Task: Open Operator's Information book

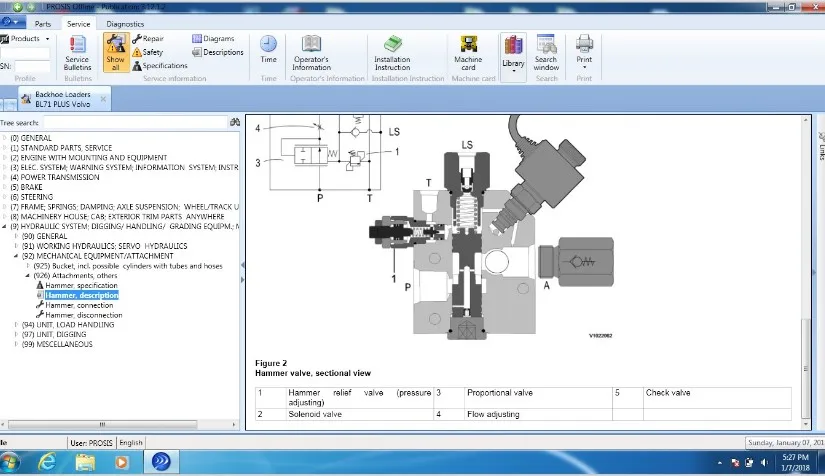Action: pyautogui.click(x=311, y=53)
